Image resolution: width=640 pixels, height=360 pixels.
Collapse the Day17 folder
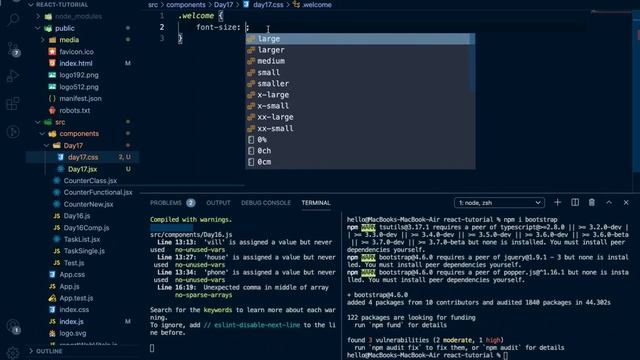tap(47, 146)
